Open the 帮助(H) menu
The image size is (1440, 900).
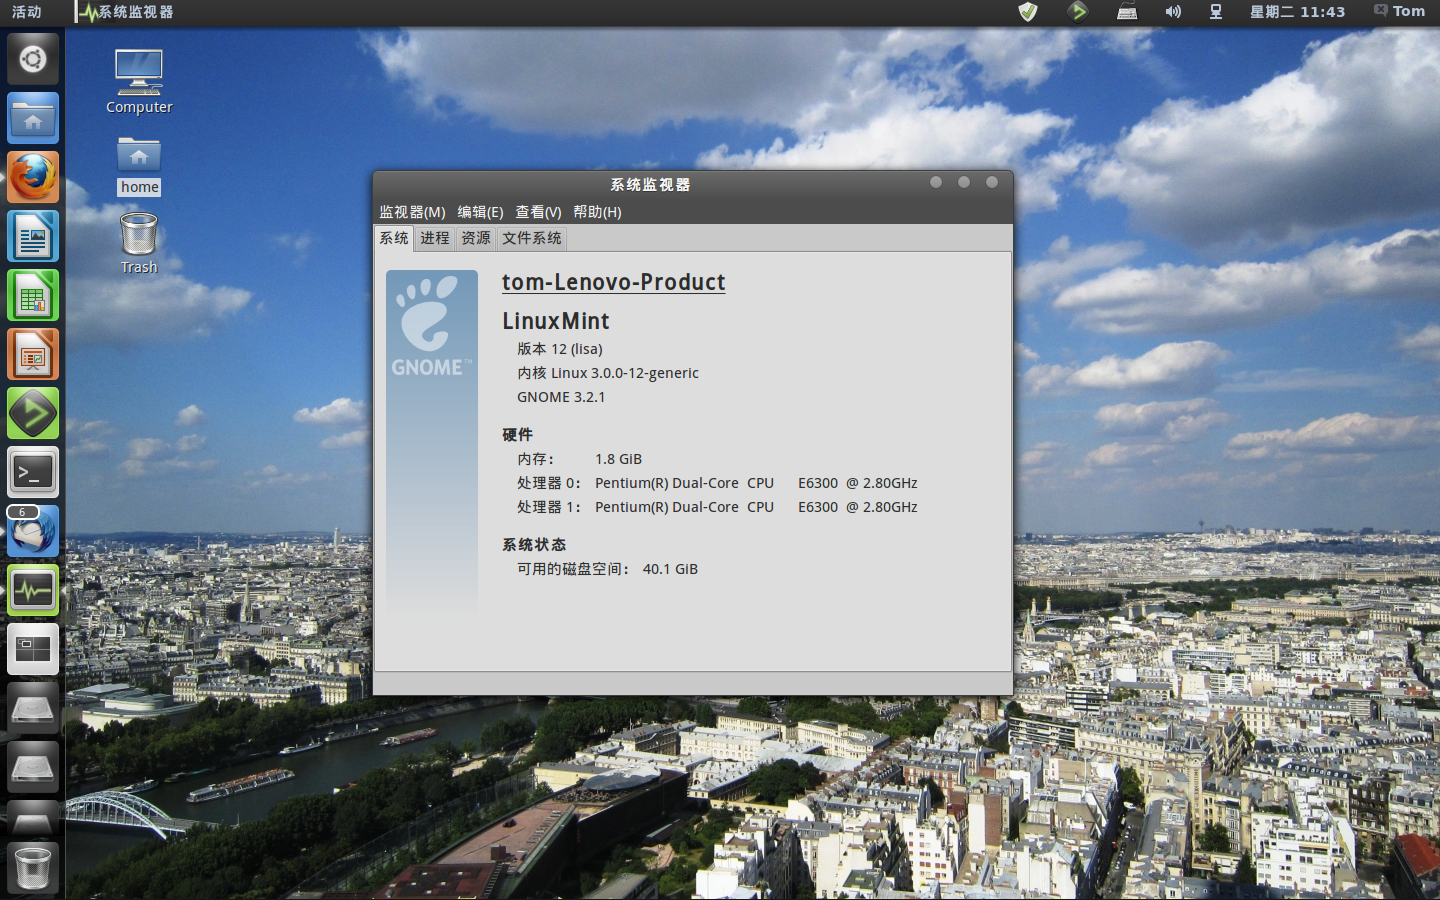(597, 212)
